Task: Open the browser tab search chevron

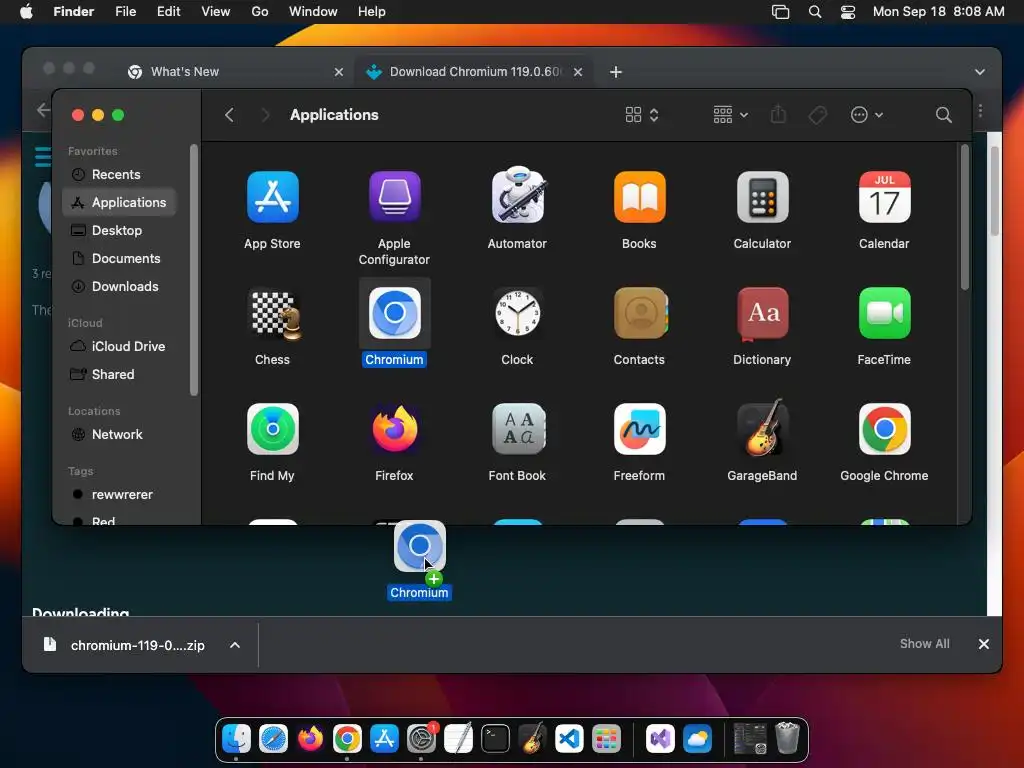Action: tap(980, 72)
